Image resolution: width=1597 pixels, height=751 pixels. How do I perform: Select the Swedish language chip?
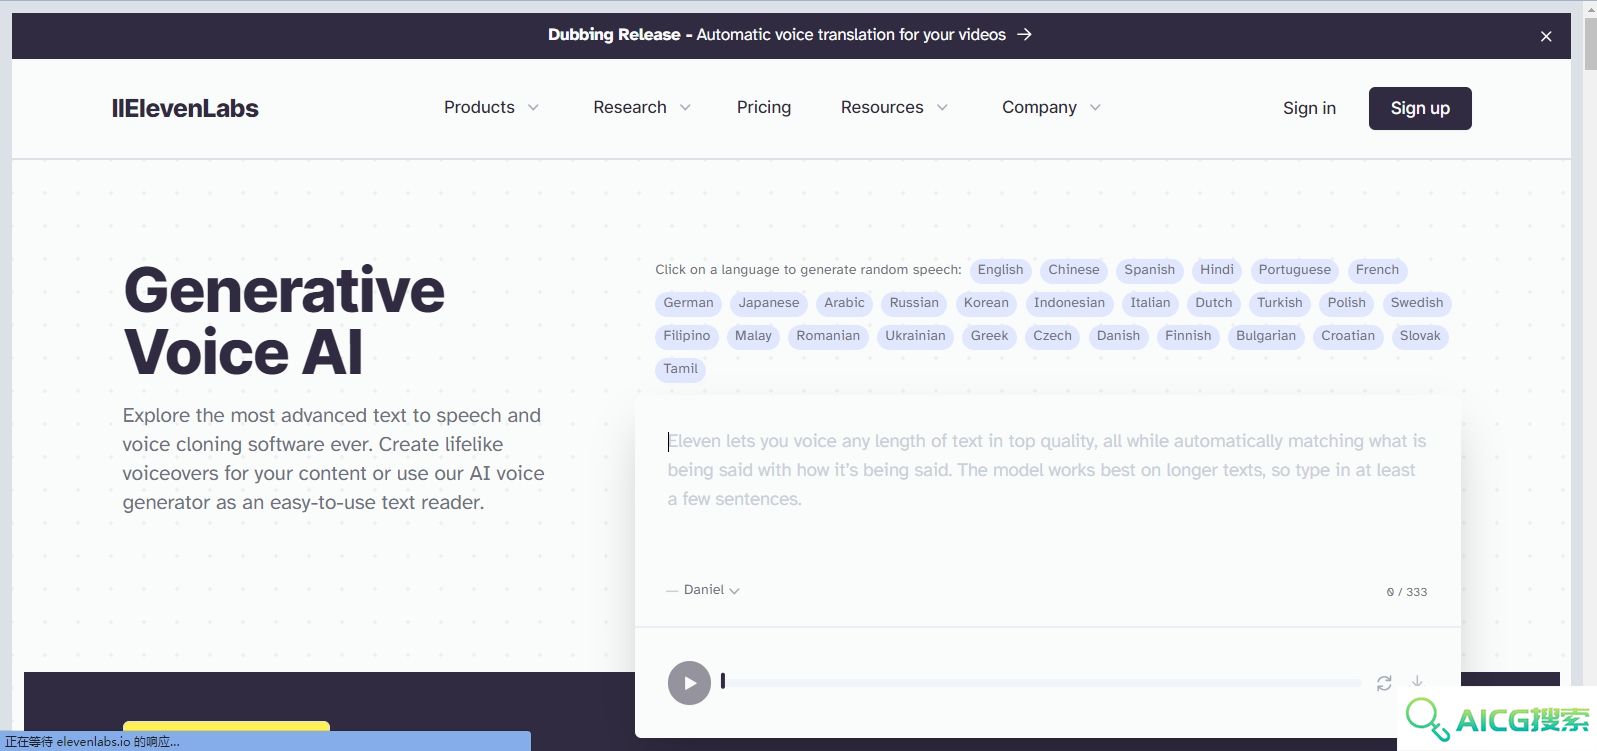tap(1417, 303)
